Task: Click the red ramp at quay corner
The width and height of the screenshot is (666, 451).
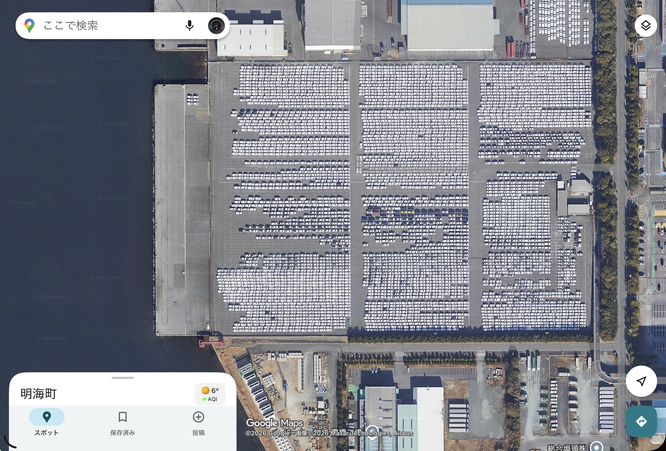Action: pos(210,339)
